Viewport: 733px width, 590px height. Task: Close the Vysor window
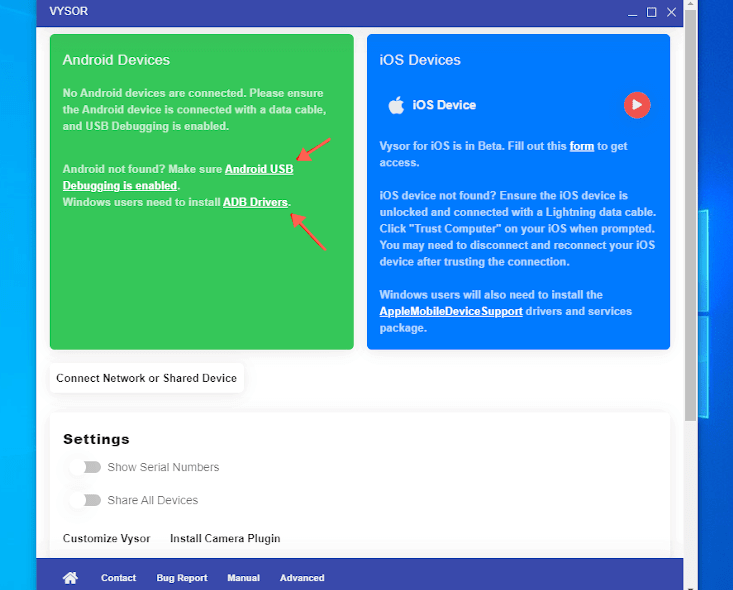click(671, 12)
